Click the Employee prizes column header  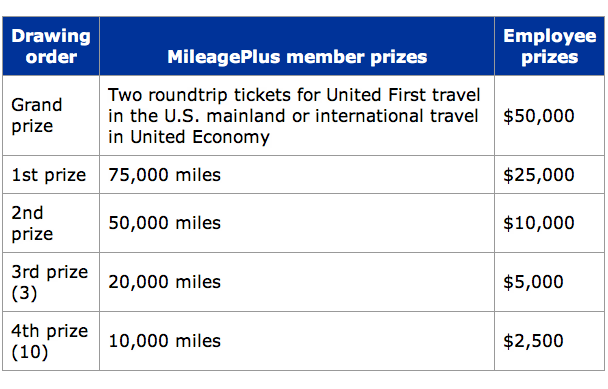point(549,46)
